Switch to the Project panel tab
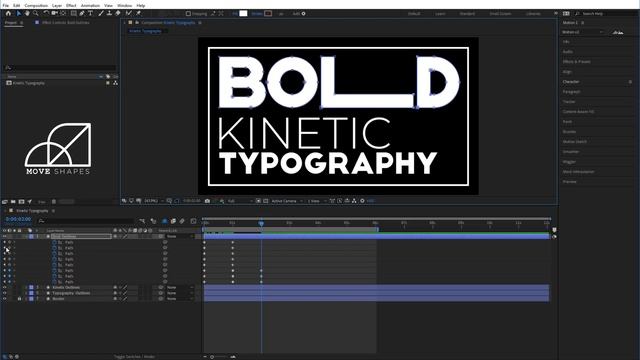Viewport: 640px width, 360px height. coord(11,22)
